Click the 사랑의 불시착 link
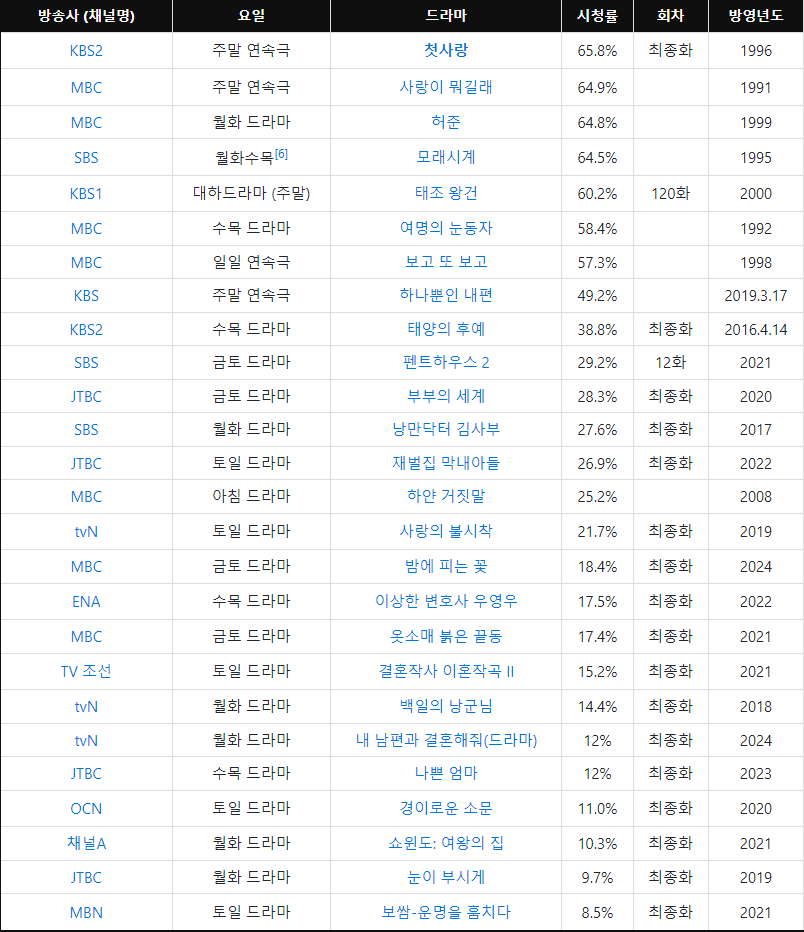Screen dimensions: 804x932 tap(446, 531)
